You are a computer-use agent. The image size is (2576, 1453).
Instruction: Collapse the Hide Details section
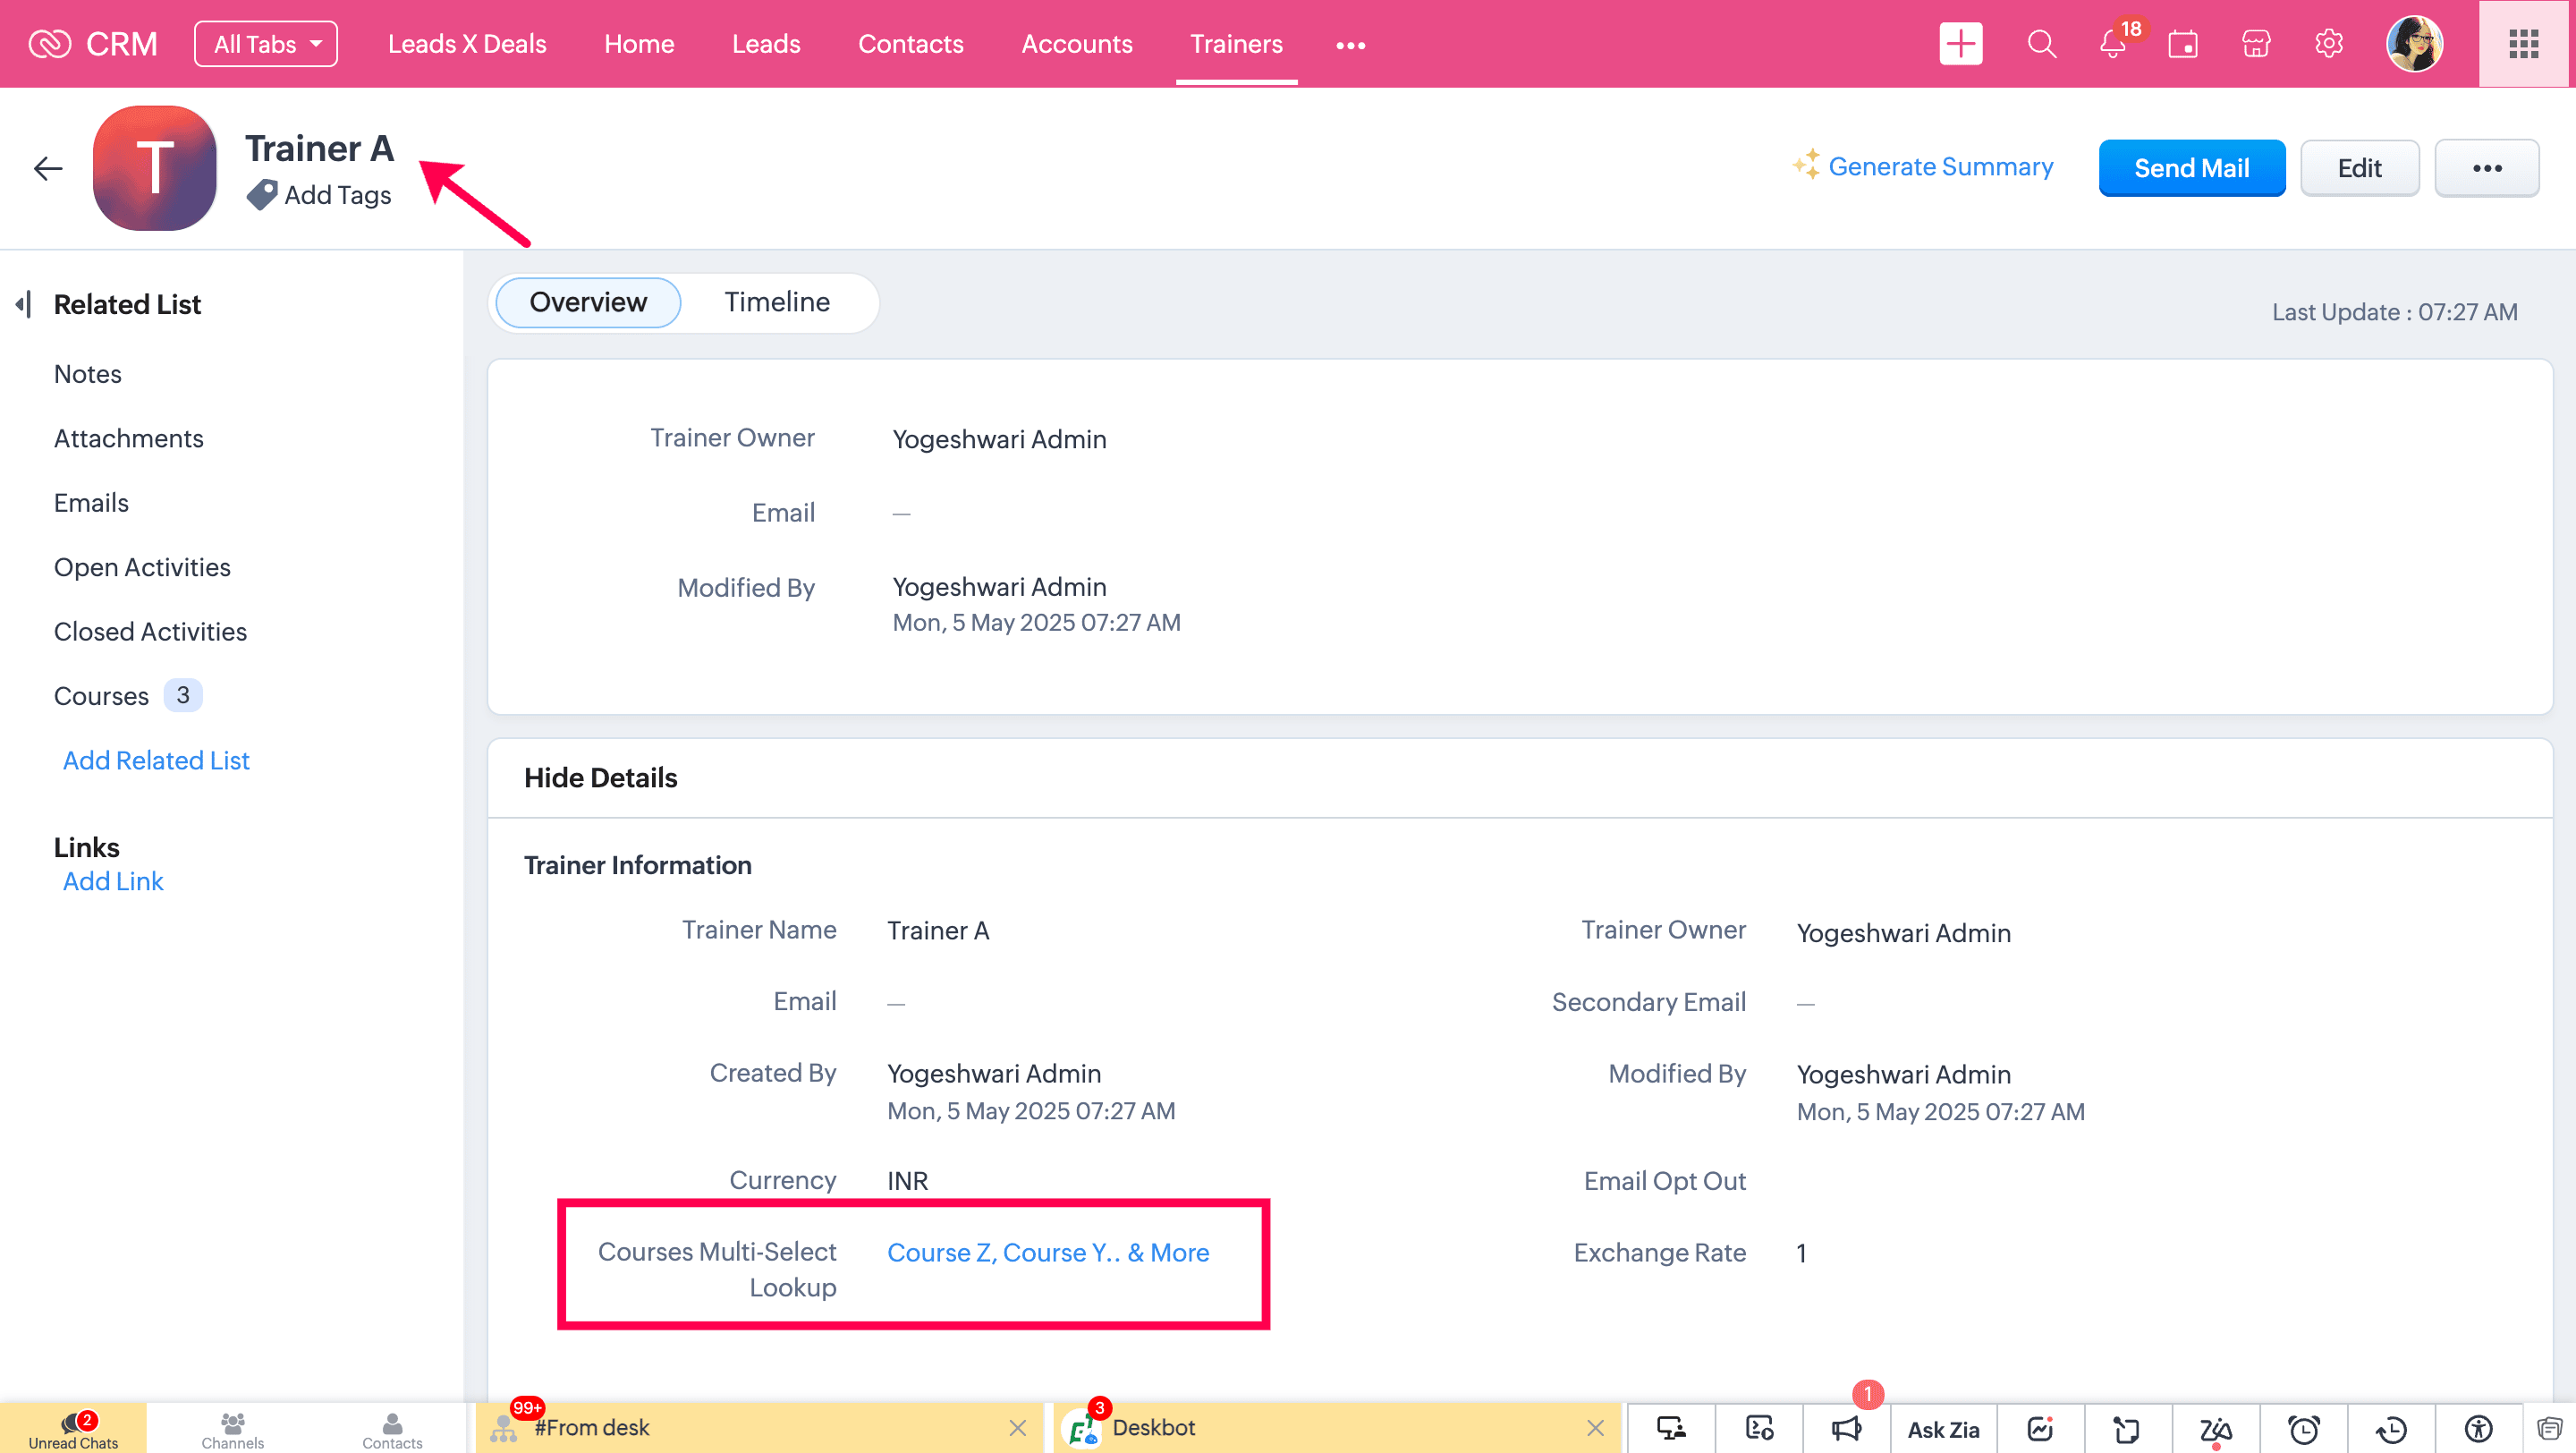click(600, 777)
